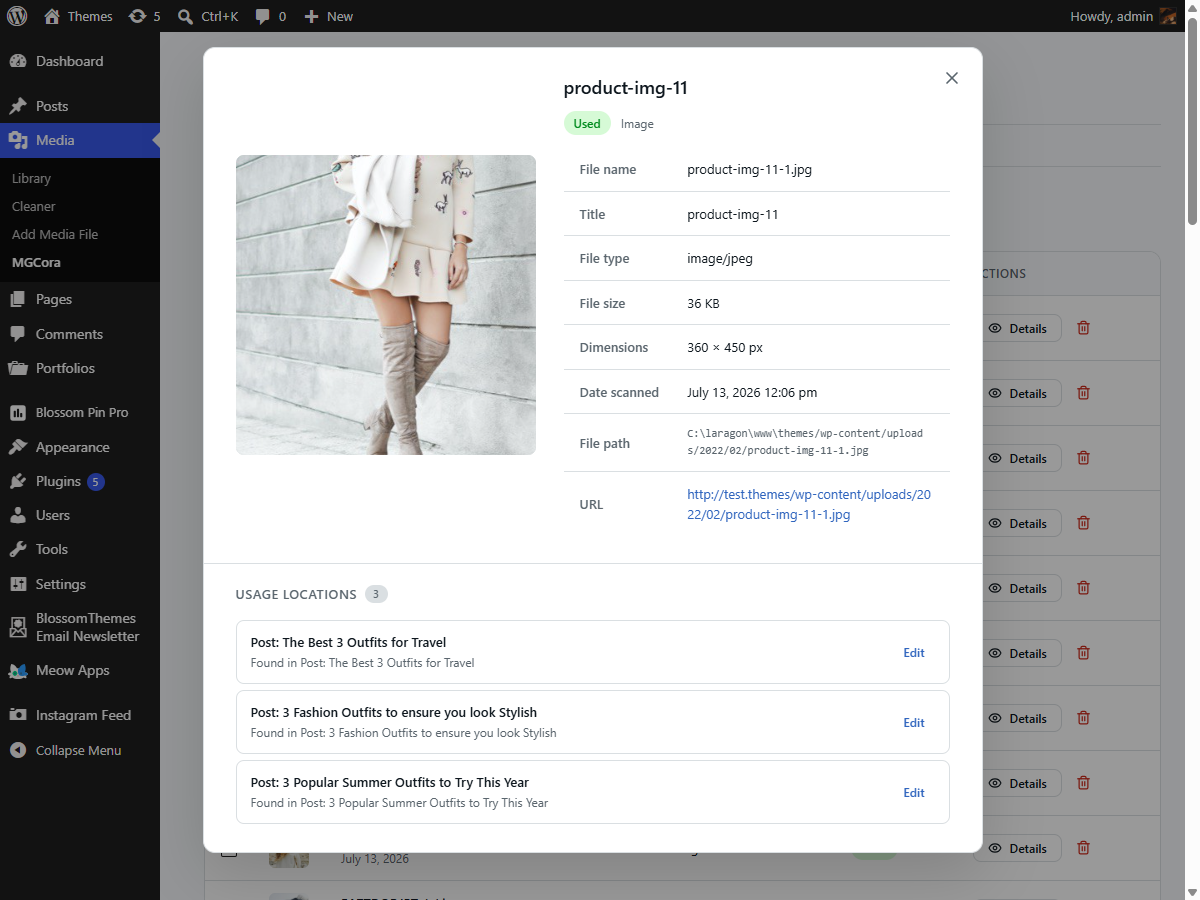Go to Dashboard in sidebar

(x=80, y=61)
